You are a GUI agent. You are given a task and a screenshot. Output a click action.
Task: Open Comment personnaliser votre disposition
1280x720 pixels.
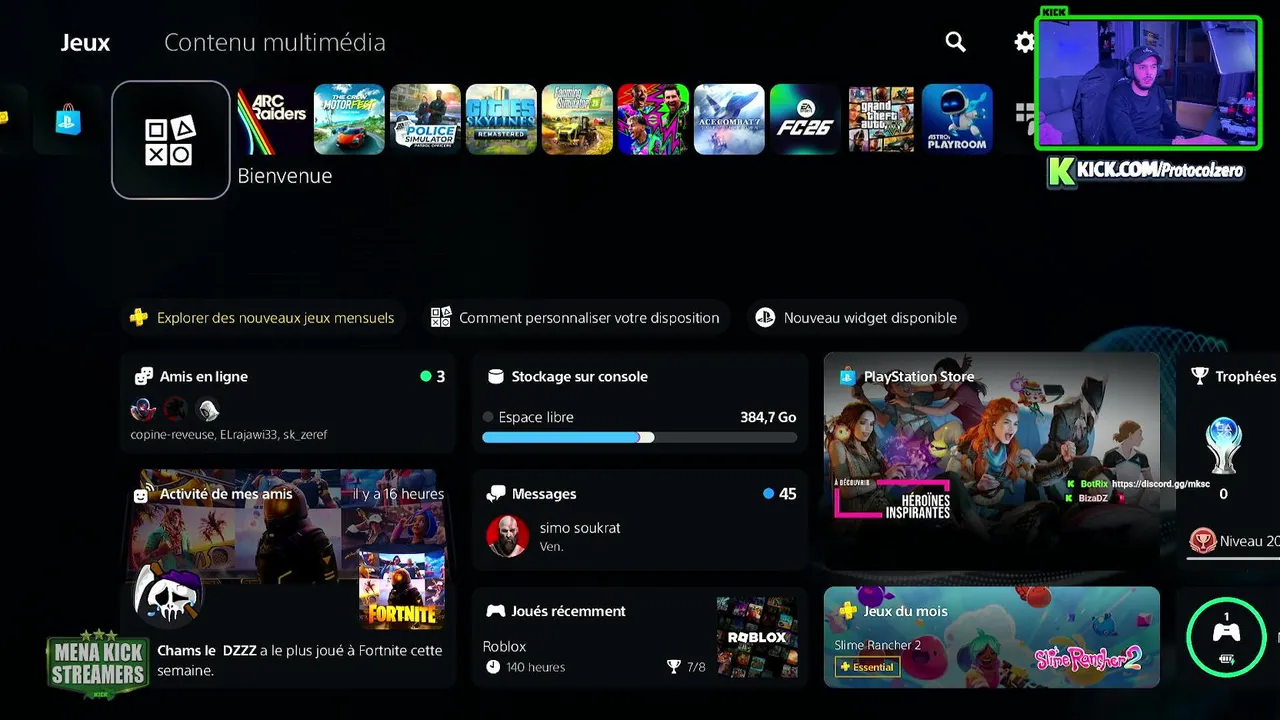[574, 318]
